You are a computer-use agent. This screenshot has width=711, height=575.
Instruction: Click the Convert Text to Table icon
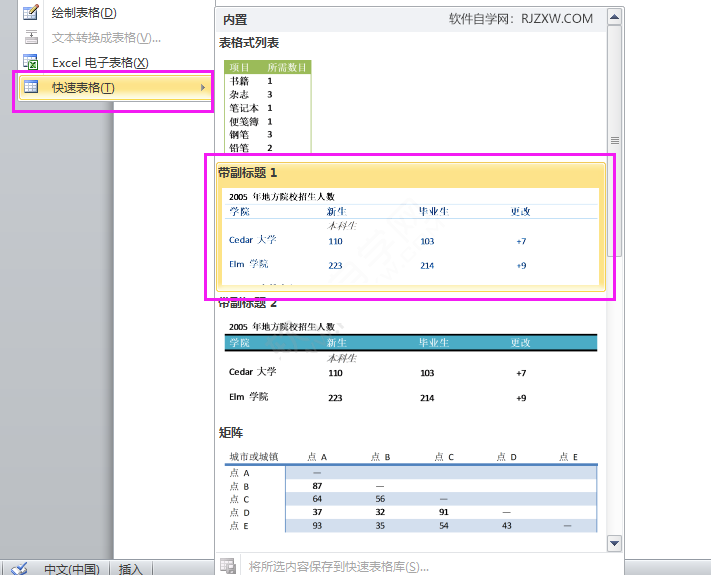pyautogui.click(x=31, y=37)
